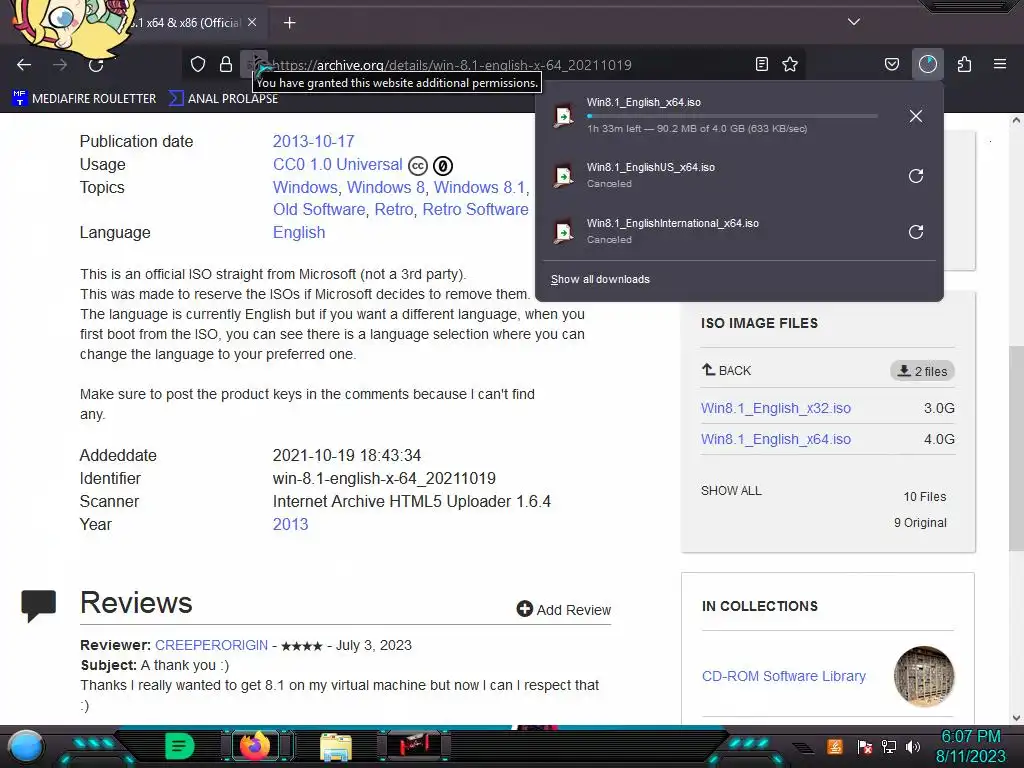Reload the page with the refresh icon

pyautogui.click(x=96, y=65)
